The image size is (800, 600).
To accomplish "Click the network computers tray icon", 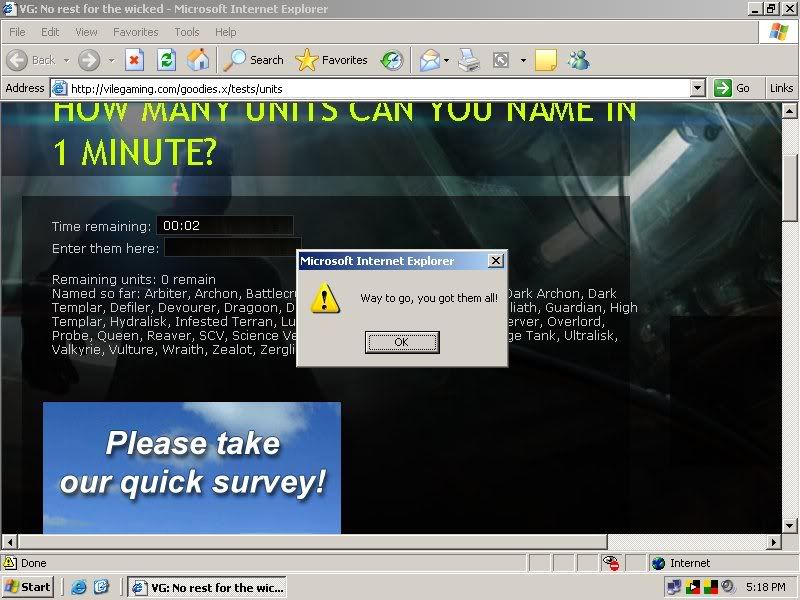I will pyautogui.click(x=674, y=587).
